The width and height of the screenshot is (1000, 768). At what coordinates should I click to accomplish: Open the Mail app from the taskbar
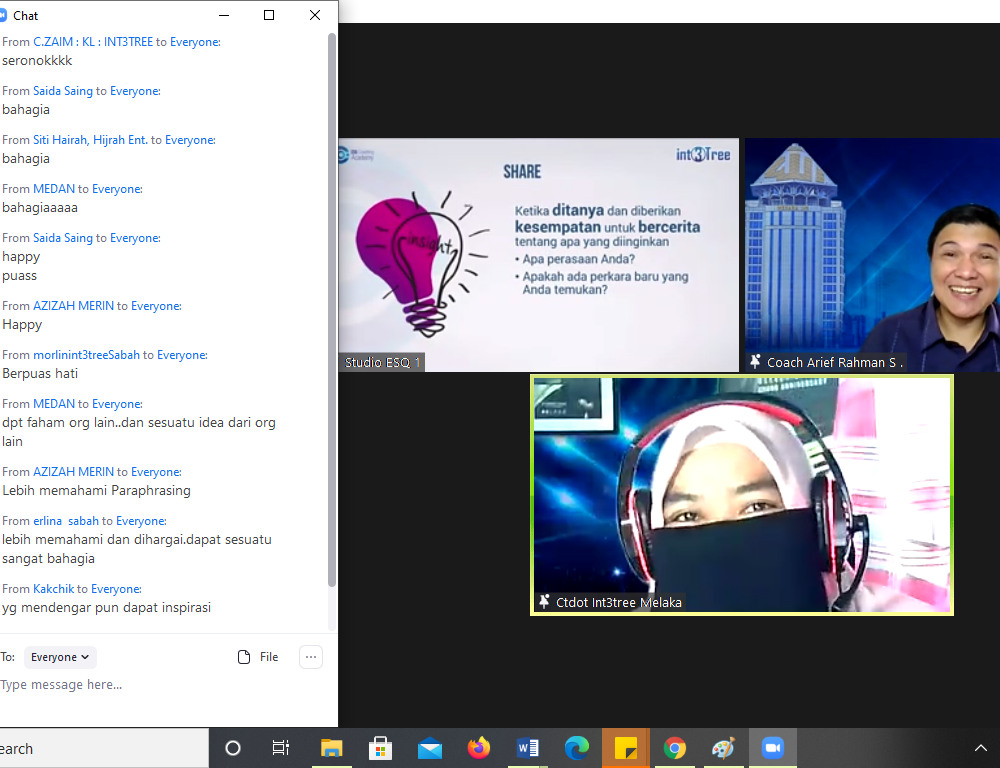[430, 748]
